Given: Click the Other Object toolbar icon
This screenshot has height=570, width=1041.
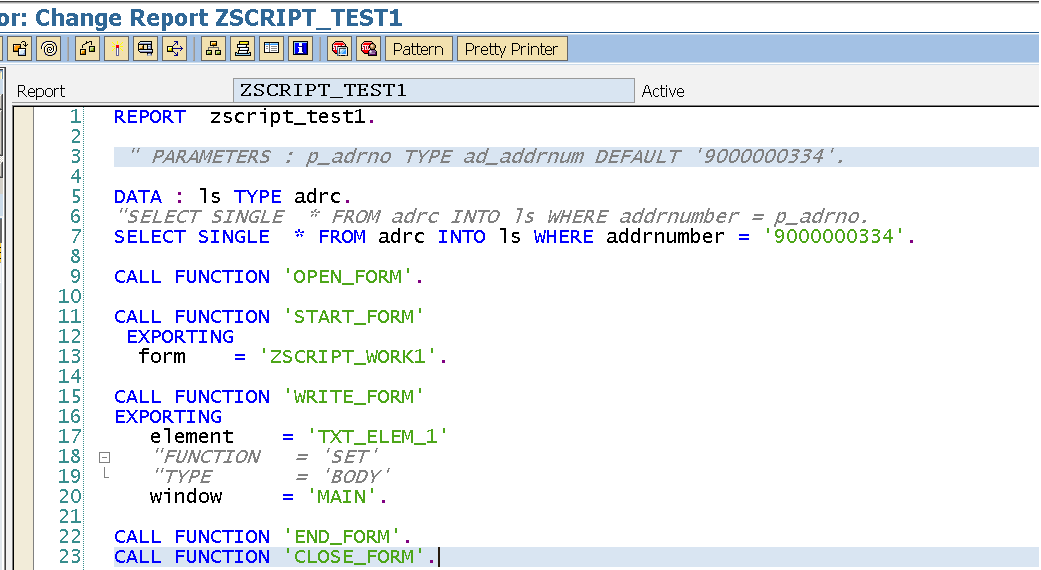Looking at the screenshot, I should pyautogui.click(x=19, y=48).
